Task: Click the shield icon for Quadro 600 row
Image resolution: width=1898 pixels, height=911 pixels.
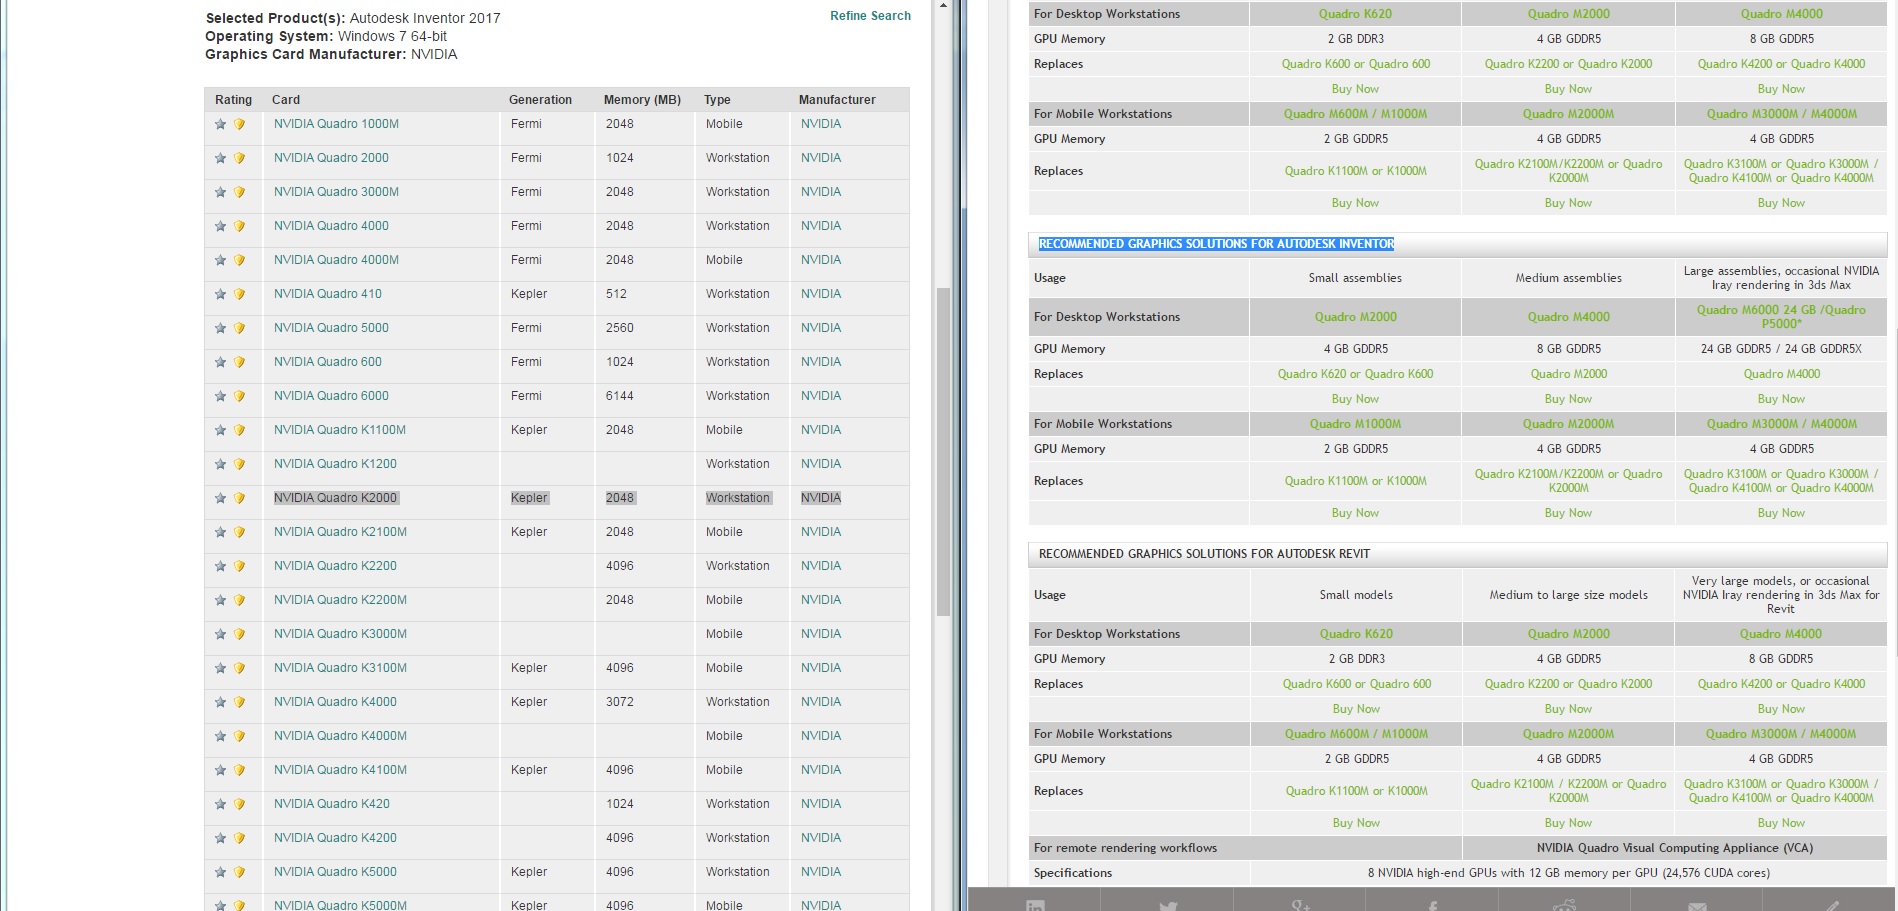Action: tap(239, 362)
